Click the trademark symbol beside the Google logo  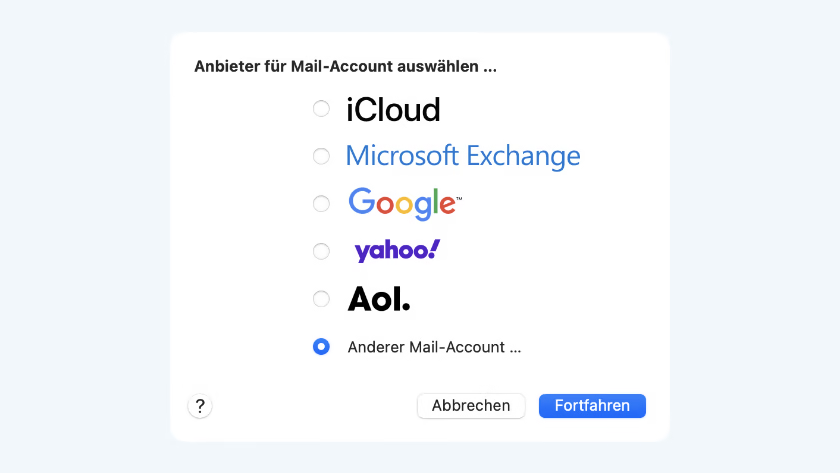(459, 199)
